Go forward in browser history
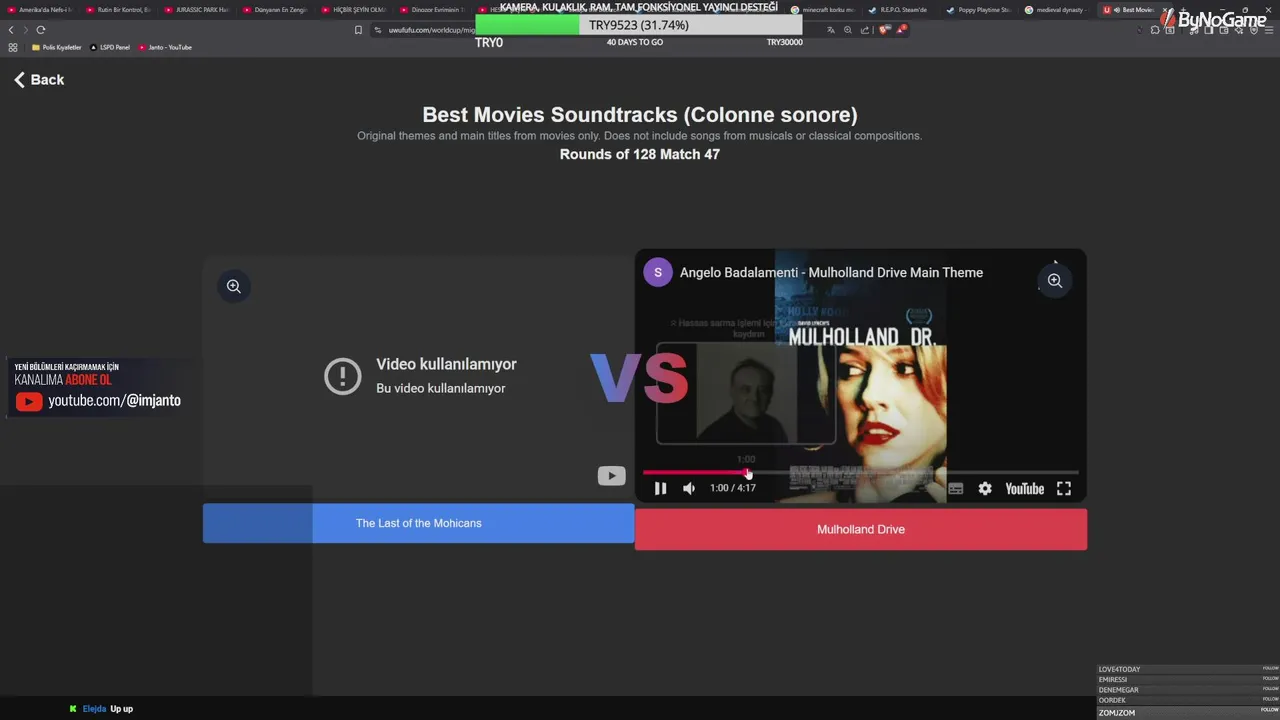The height and width of the screenshot is (720, 1280). click(26, 30)
